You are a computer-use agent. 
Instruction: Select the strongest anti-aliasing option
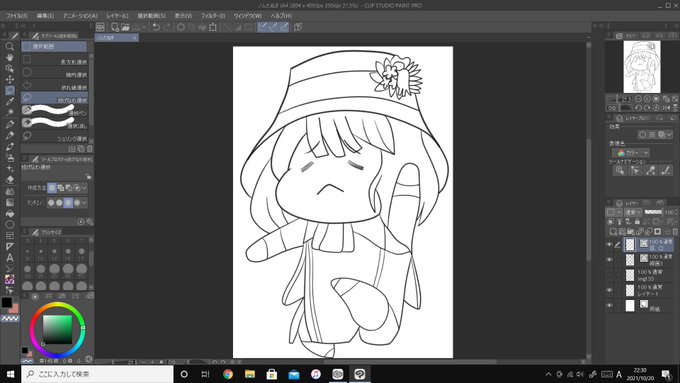77,203
